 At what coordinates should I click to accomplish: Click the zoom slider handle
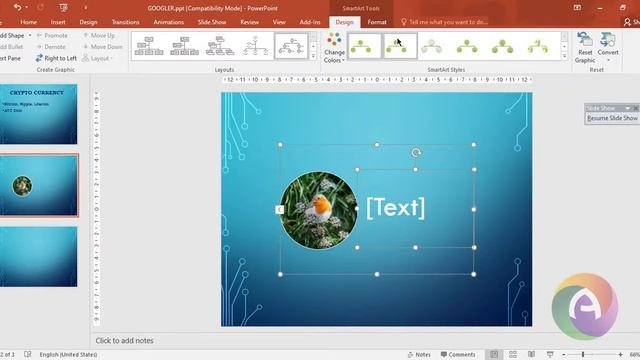583,354
